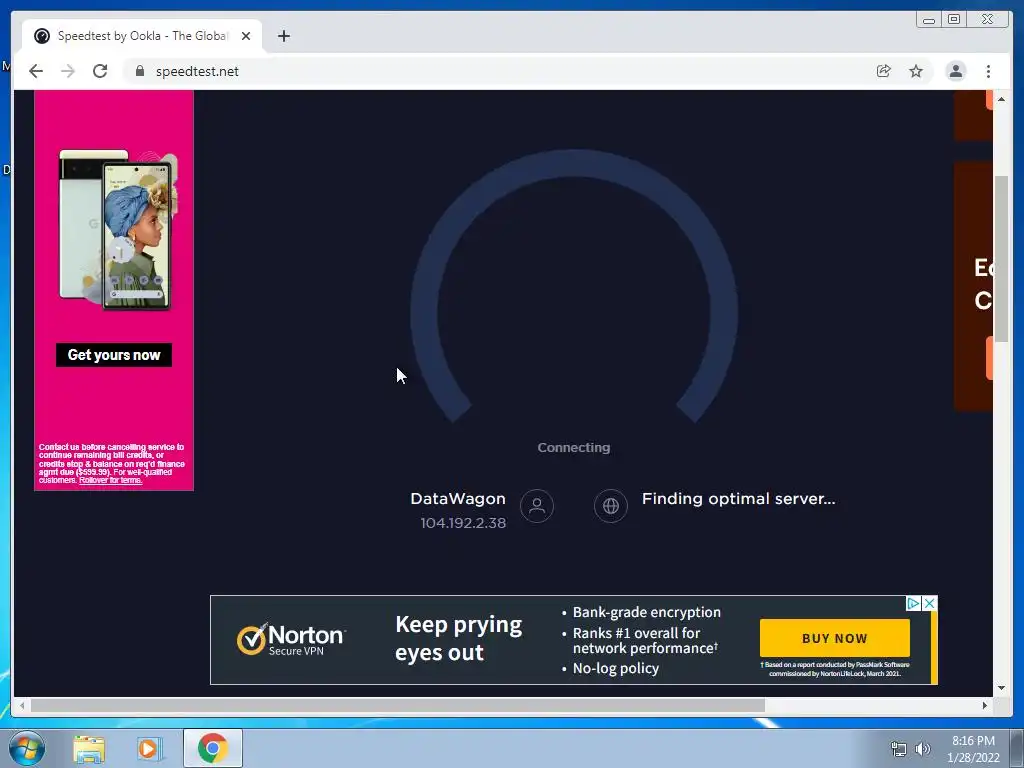Open the Rollover for terms link
1024x768 pixels.
coord(110,480)
